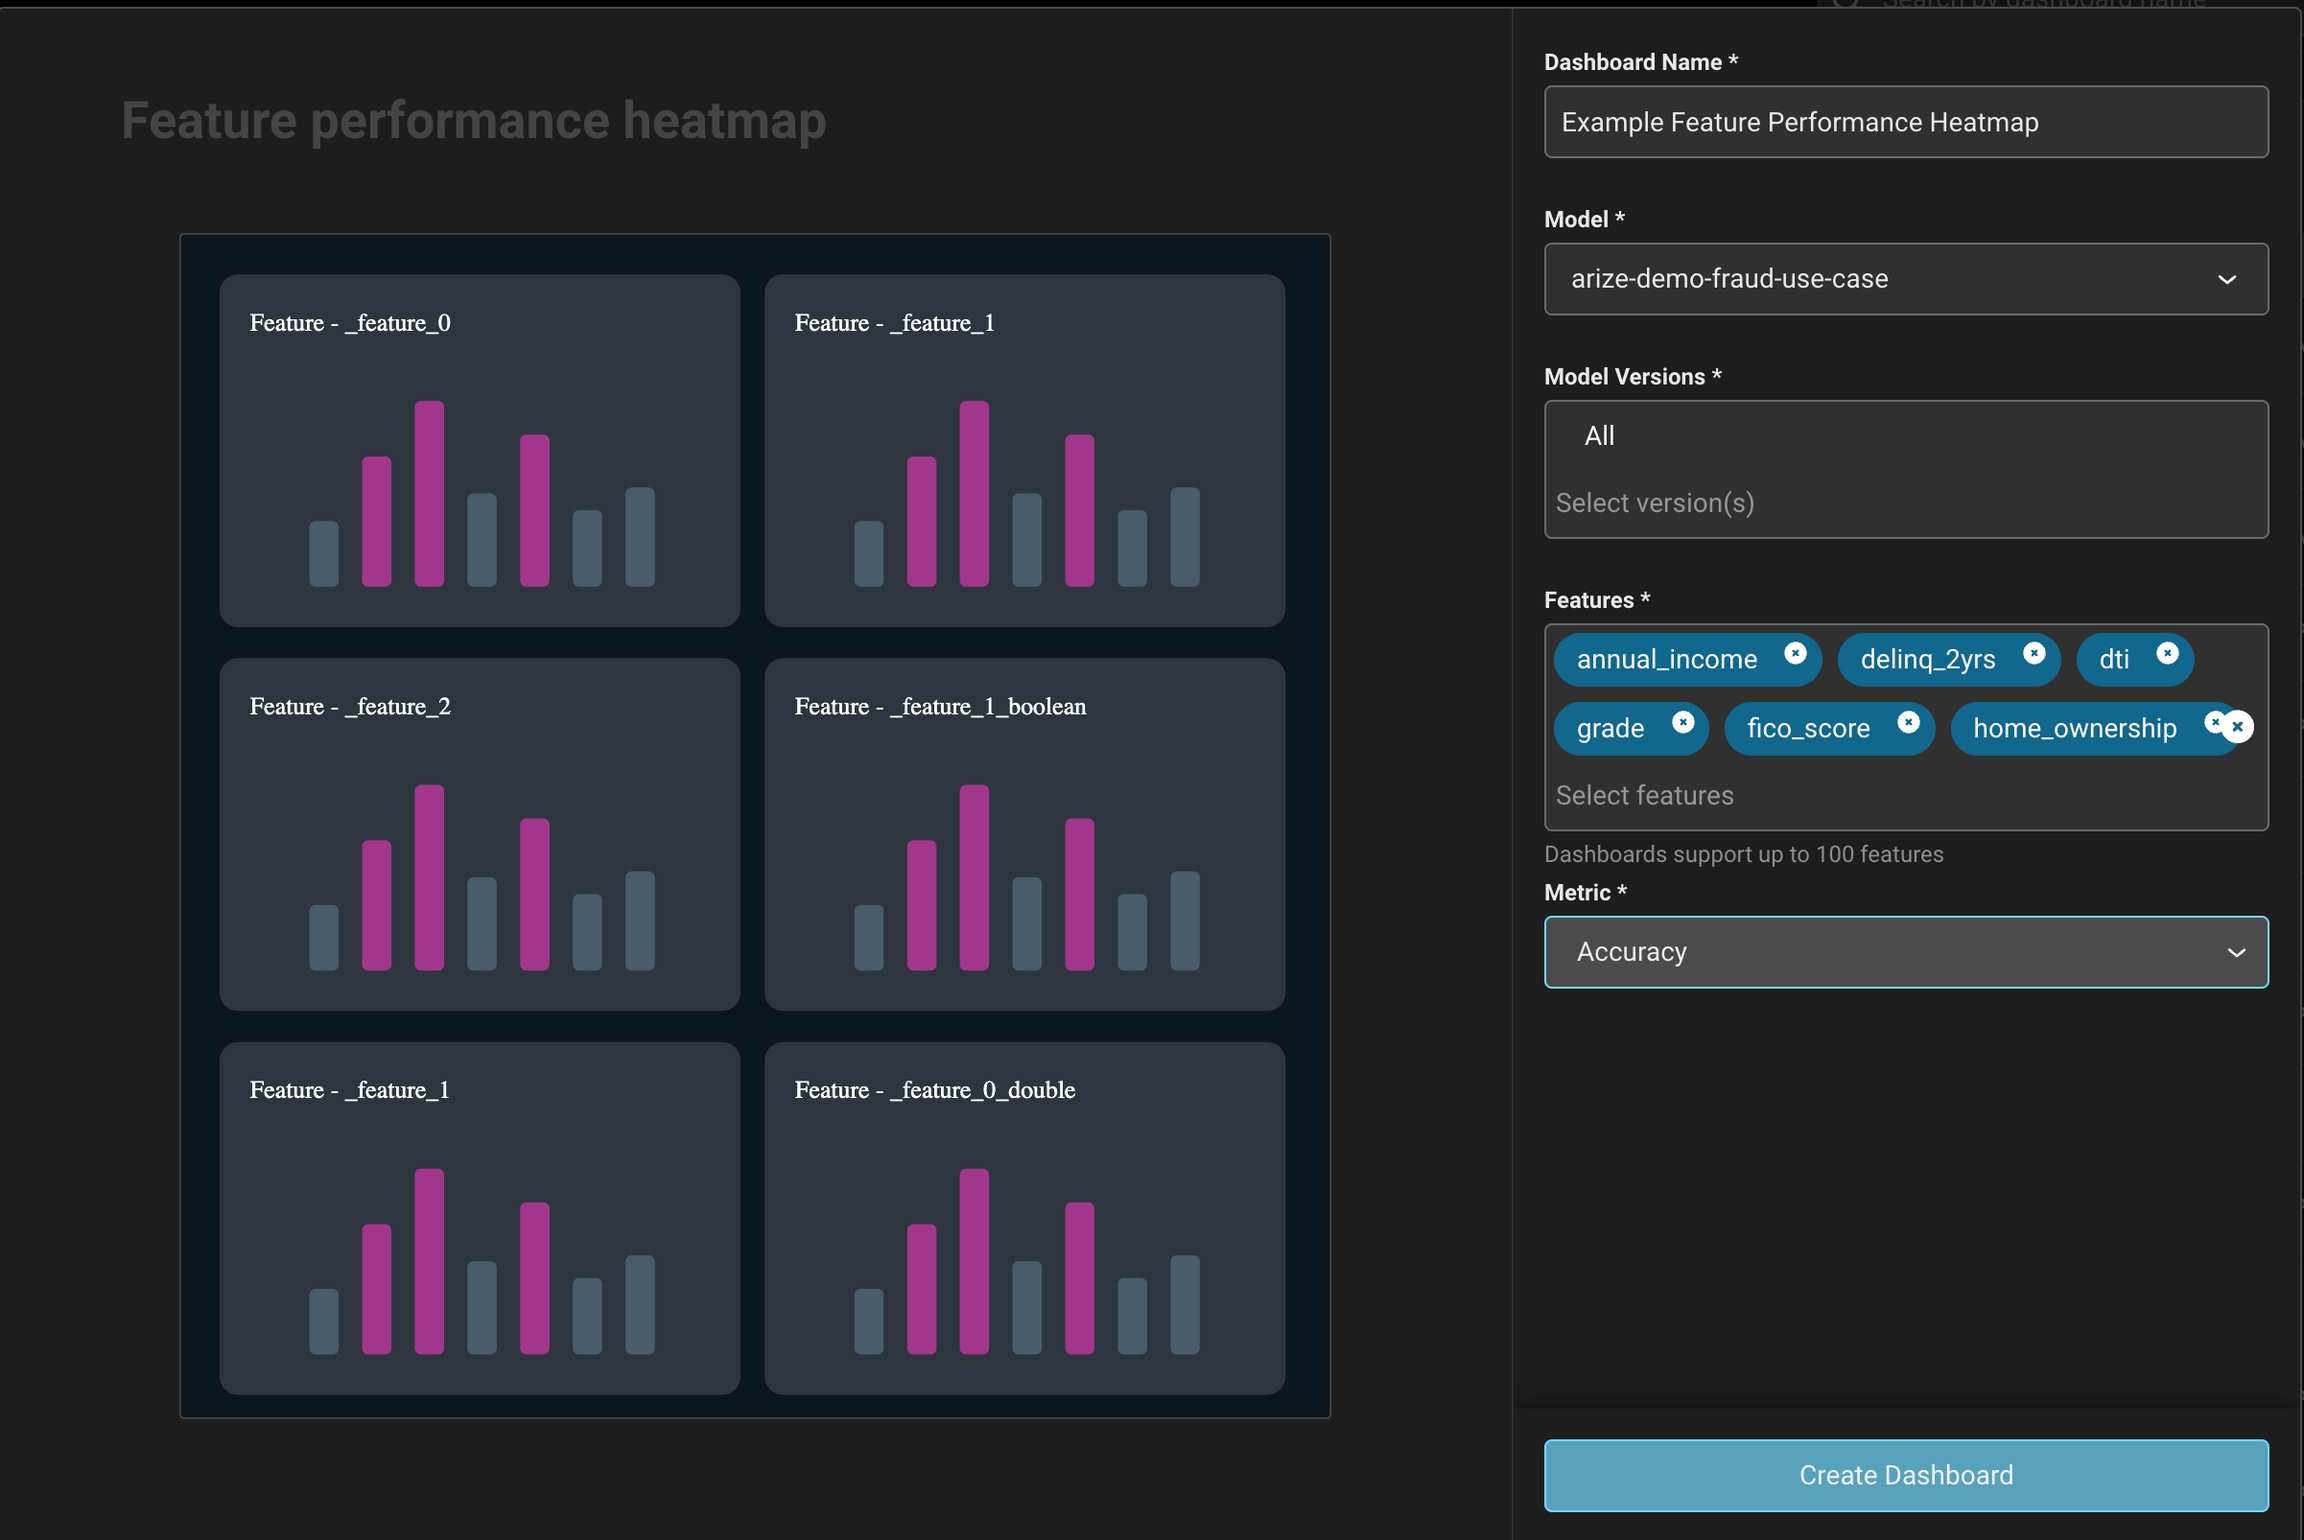Image resolution: width=2304 pixels, height=1540 pixels.
Task: Click the Feature - _feature_1_boolean preview card
Action: coord(1024,834)
